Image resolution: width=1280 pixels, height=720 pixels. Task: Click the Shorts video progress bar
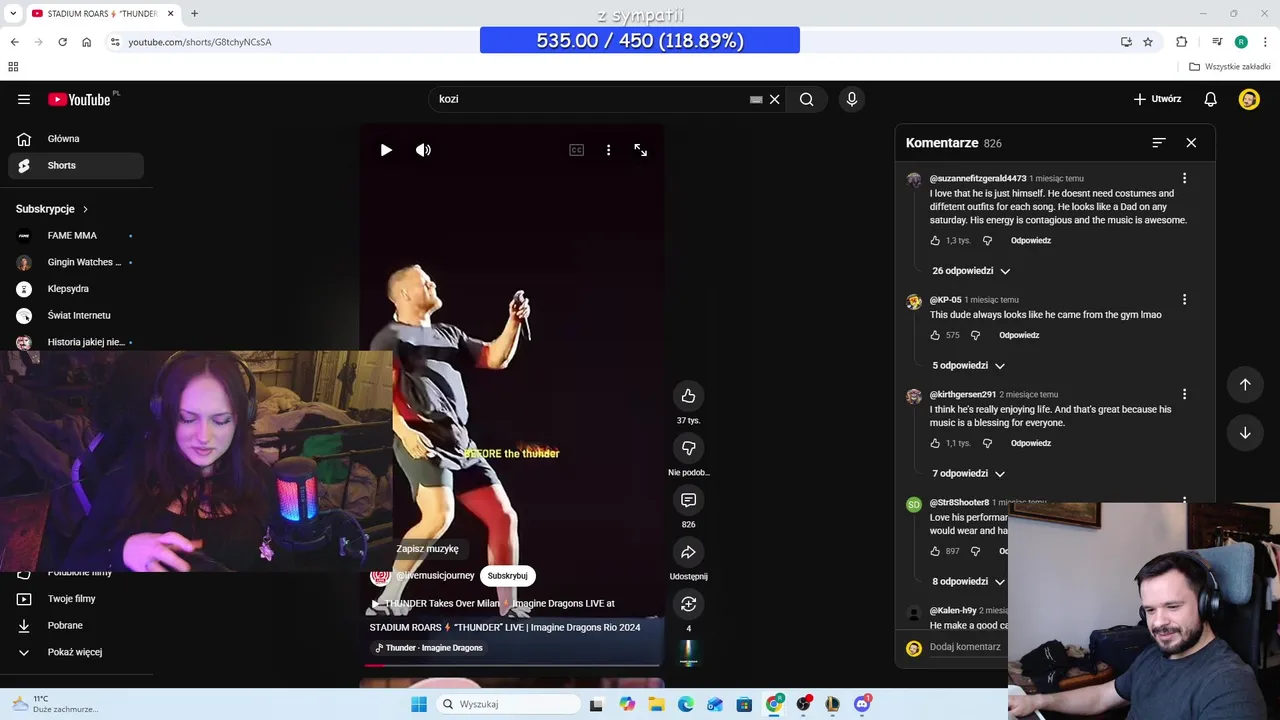click(512, 664)
